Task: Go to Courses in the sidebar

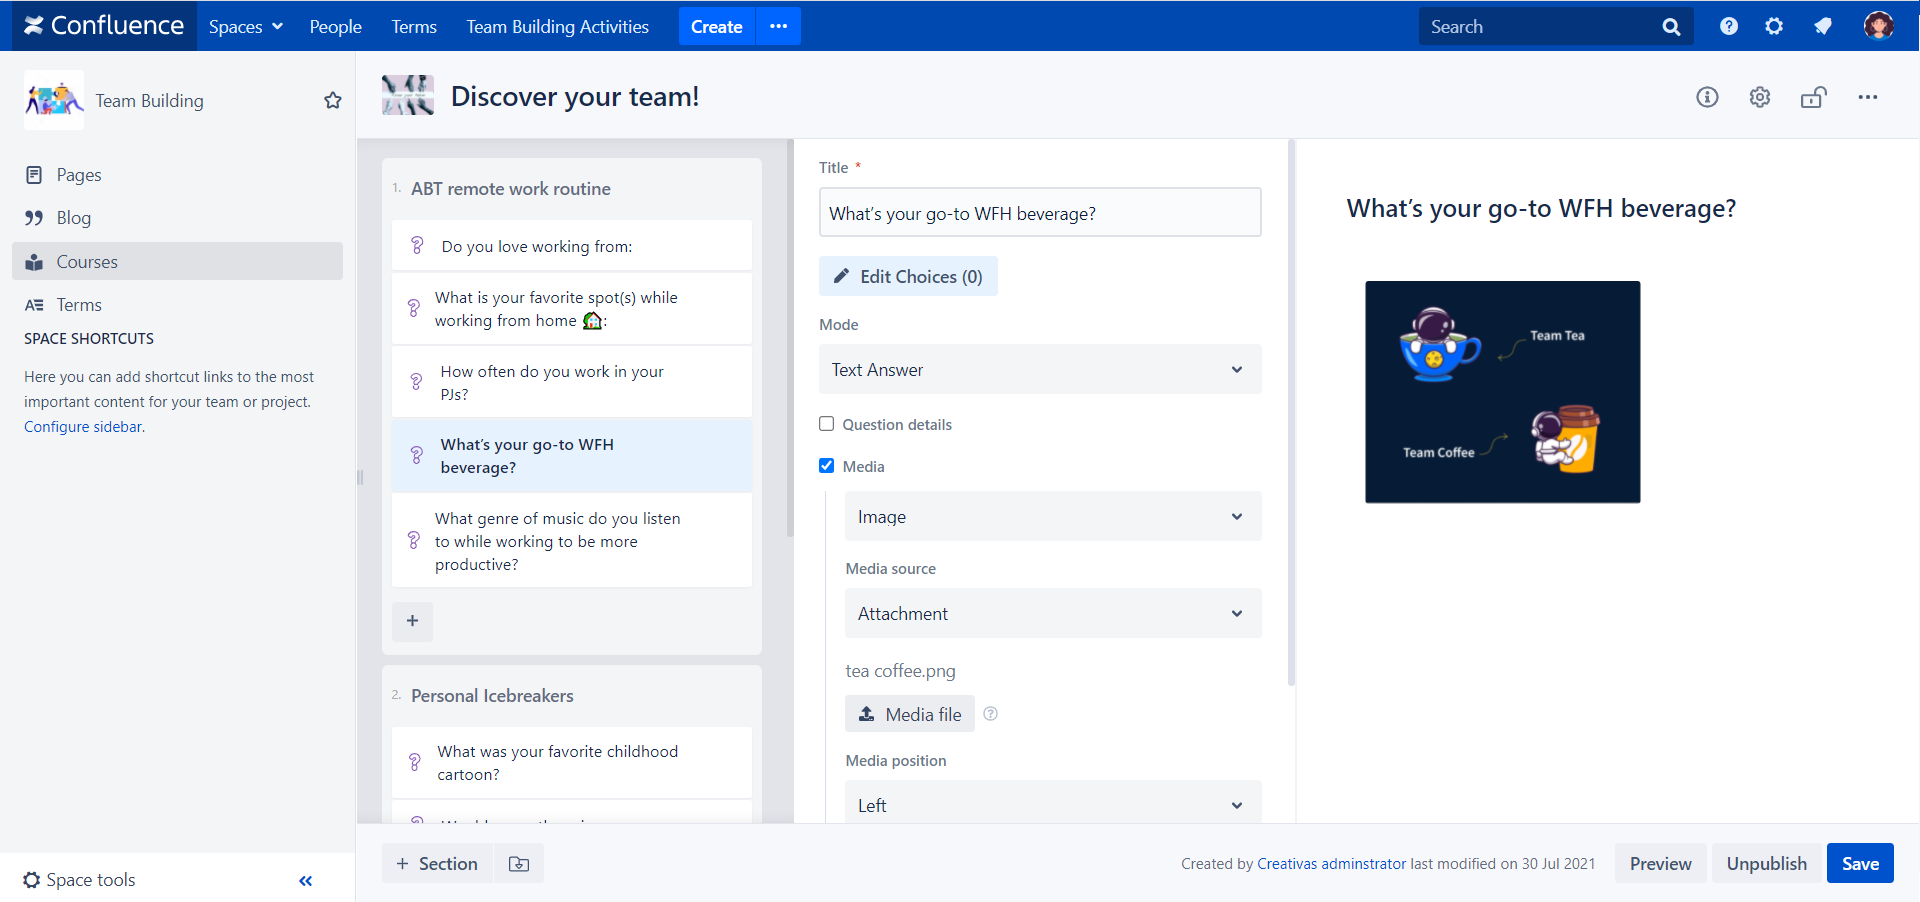Action: (x=87, y=262)
